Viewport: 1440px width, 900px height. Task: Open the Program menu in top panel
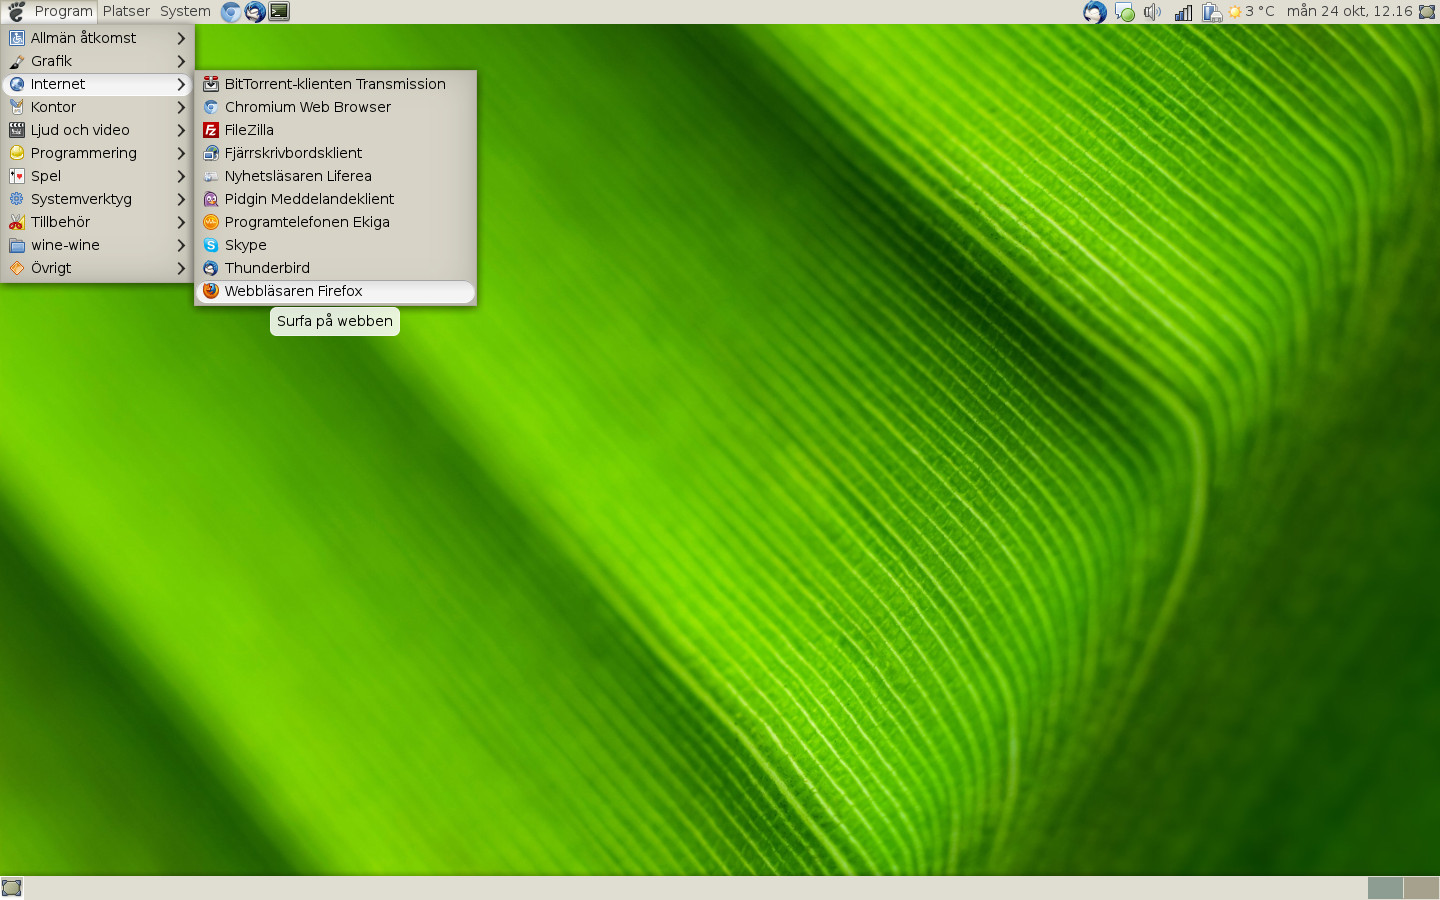(x=49, y=11)
